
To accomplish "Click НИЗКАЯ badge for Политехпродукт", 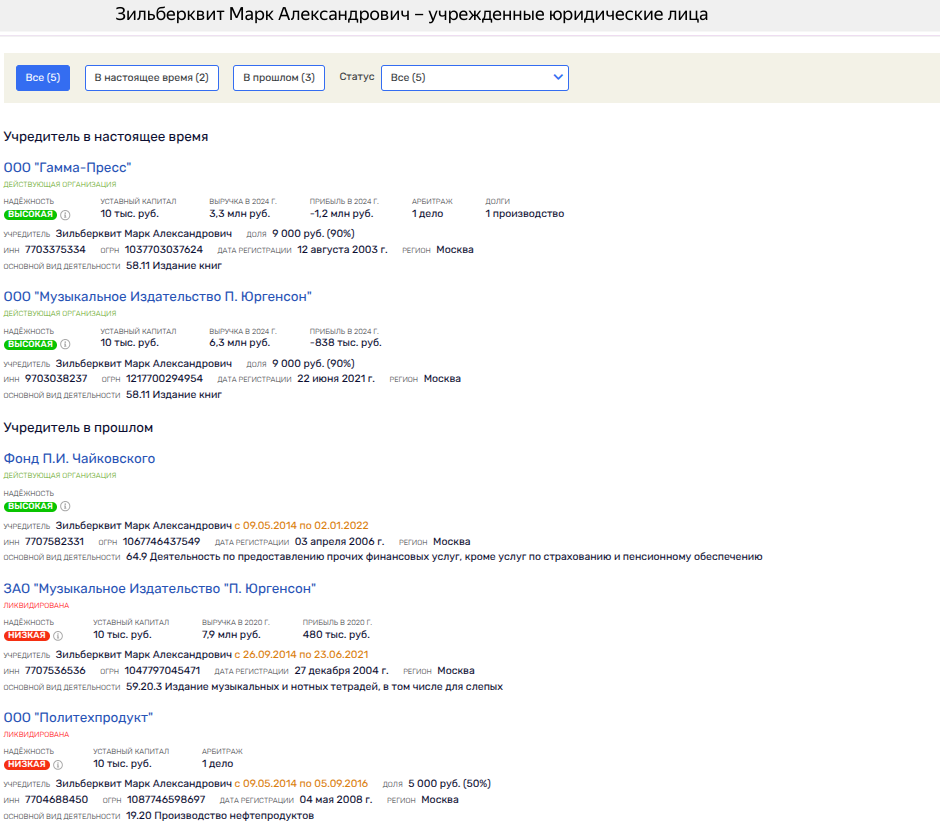I will [27, 765].
